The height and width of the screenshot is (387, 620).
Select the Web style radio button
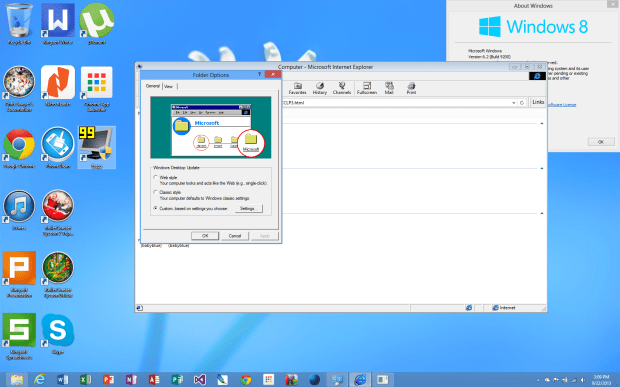coord(156,177)
